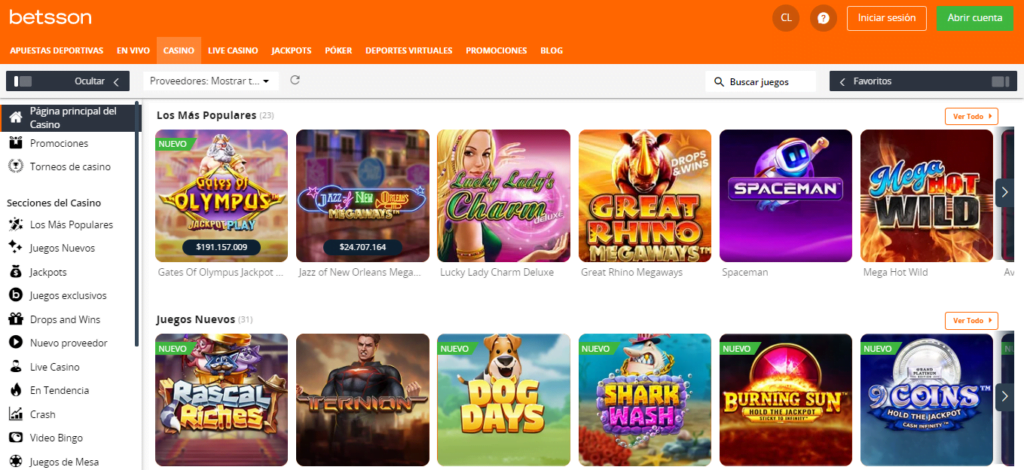Click the chart icon beside Crash
This screenshot has width=1024, height=470.
click(16, 414)
